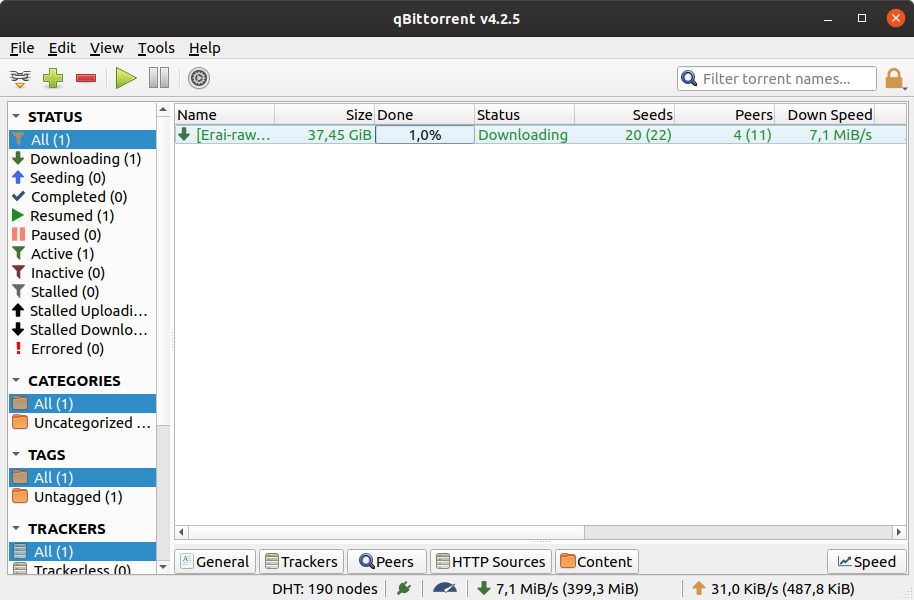This screenshot has height=600, width=914.
Task: Select All (1) under TRACKERS
Action: coord(83,552)
